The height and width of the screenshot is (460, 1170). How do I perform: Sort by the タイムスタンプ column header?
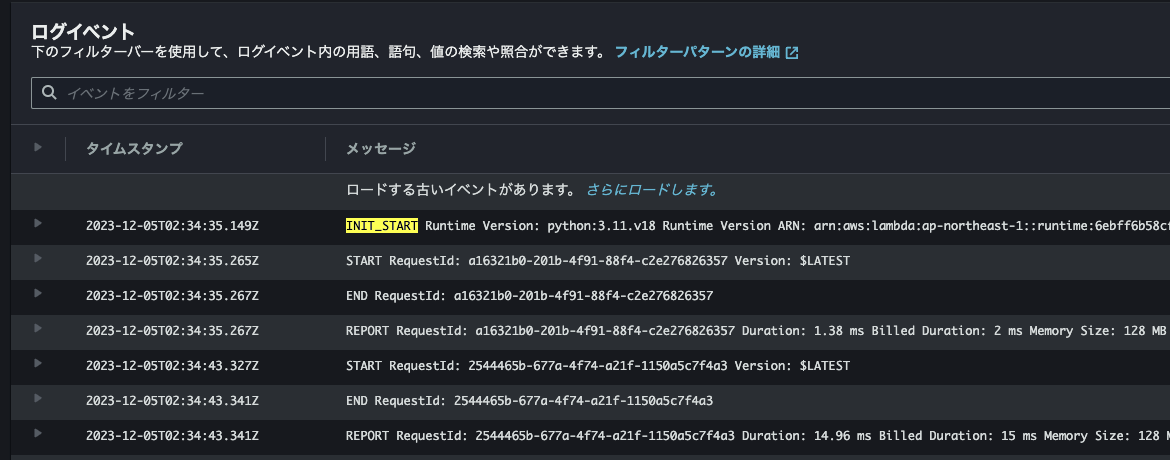pos(134,149)
